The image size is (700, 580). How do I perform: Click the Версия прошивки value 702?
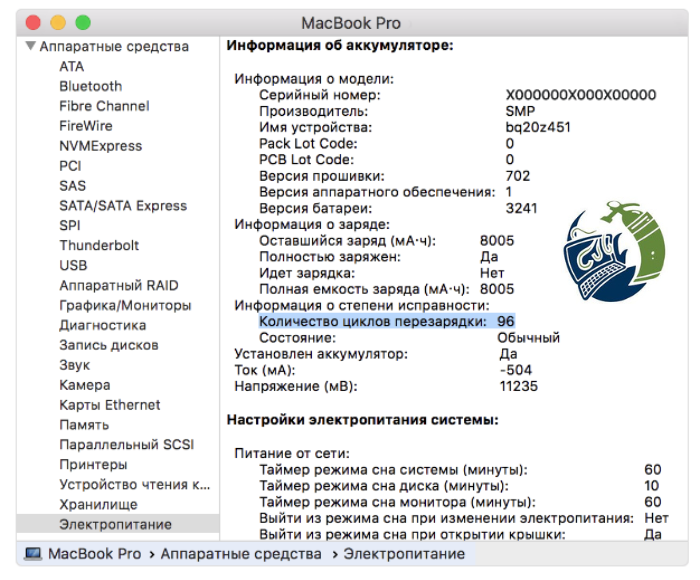[518, 176]
